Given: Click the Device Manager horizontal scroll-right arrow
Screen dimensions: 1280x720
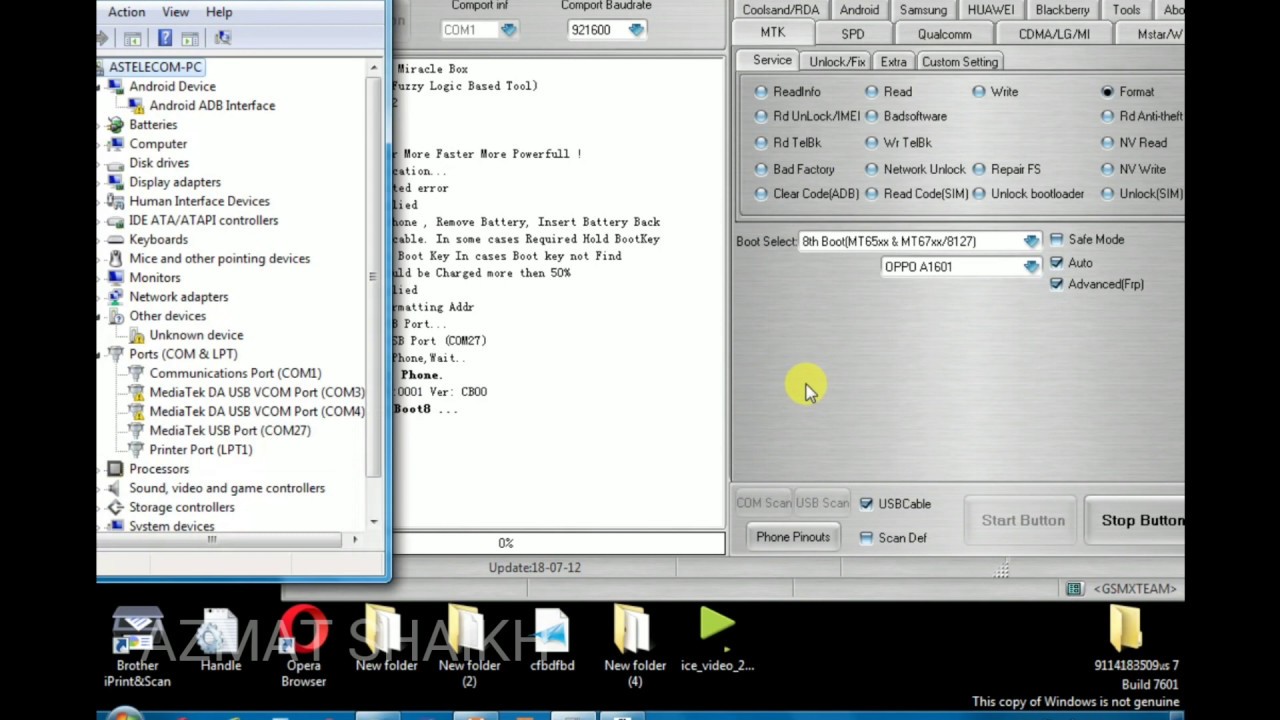Looking at the screenshot, I should coord(355,540).
